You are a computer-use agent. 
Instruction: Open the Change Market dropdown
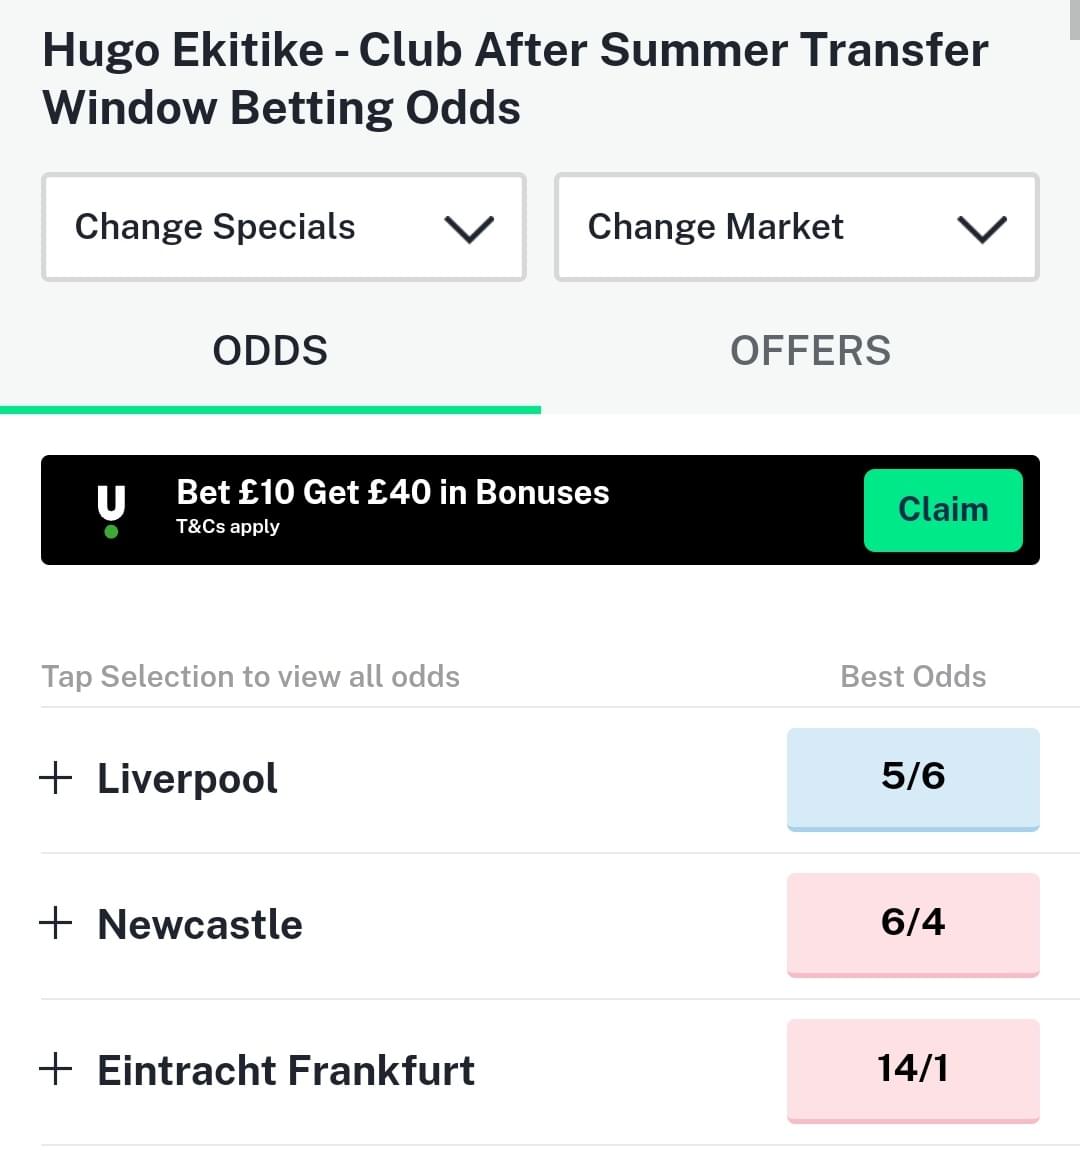point(797,227)
